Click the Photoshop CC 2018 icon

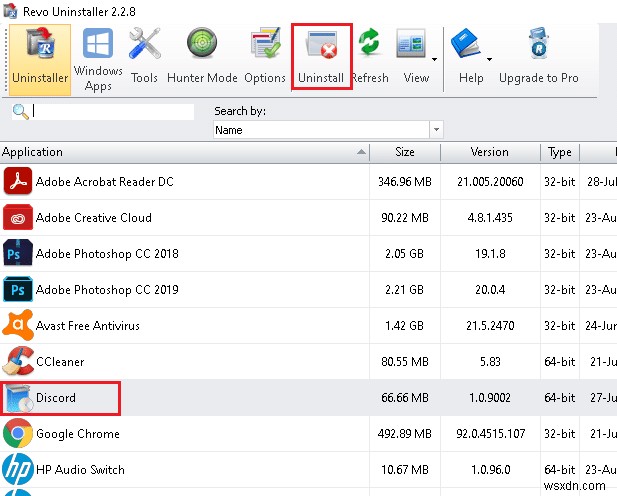(x=18, y=253)
